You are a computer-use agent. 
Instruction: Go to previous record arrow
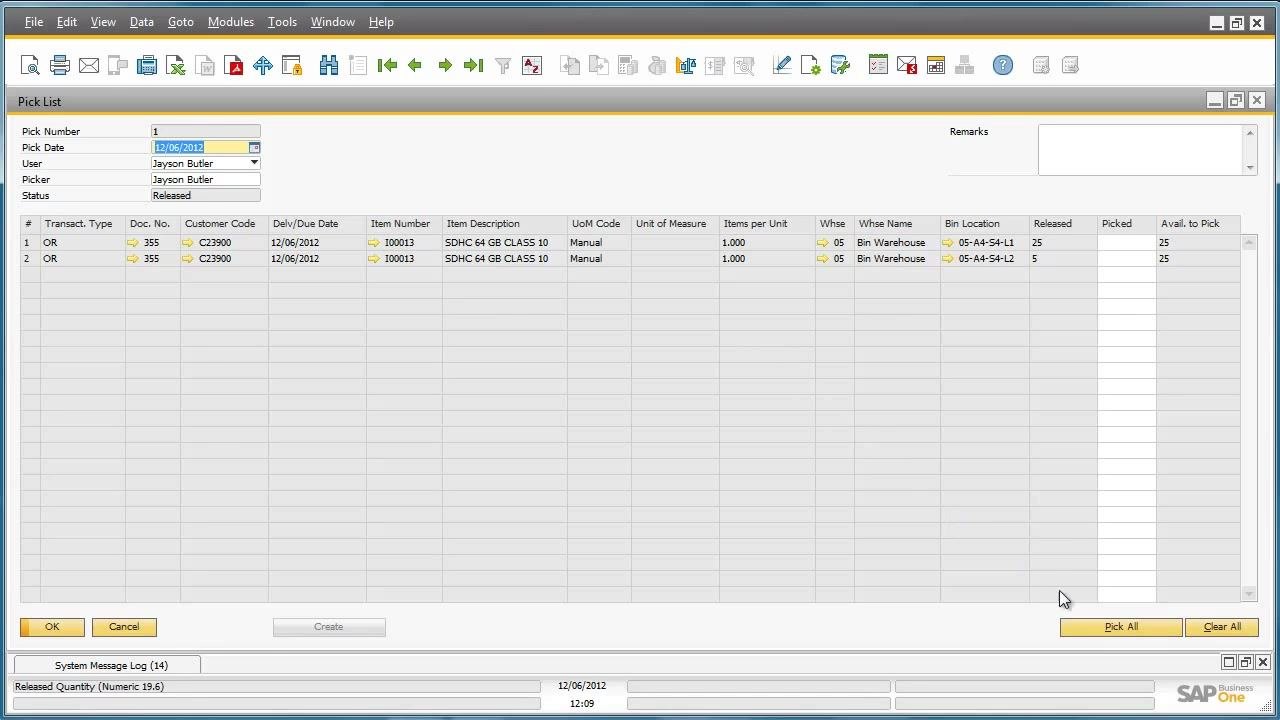(415, 66)
